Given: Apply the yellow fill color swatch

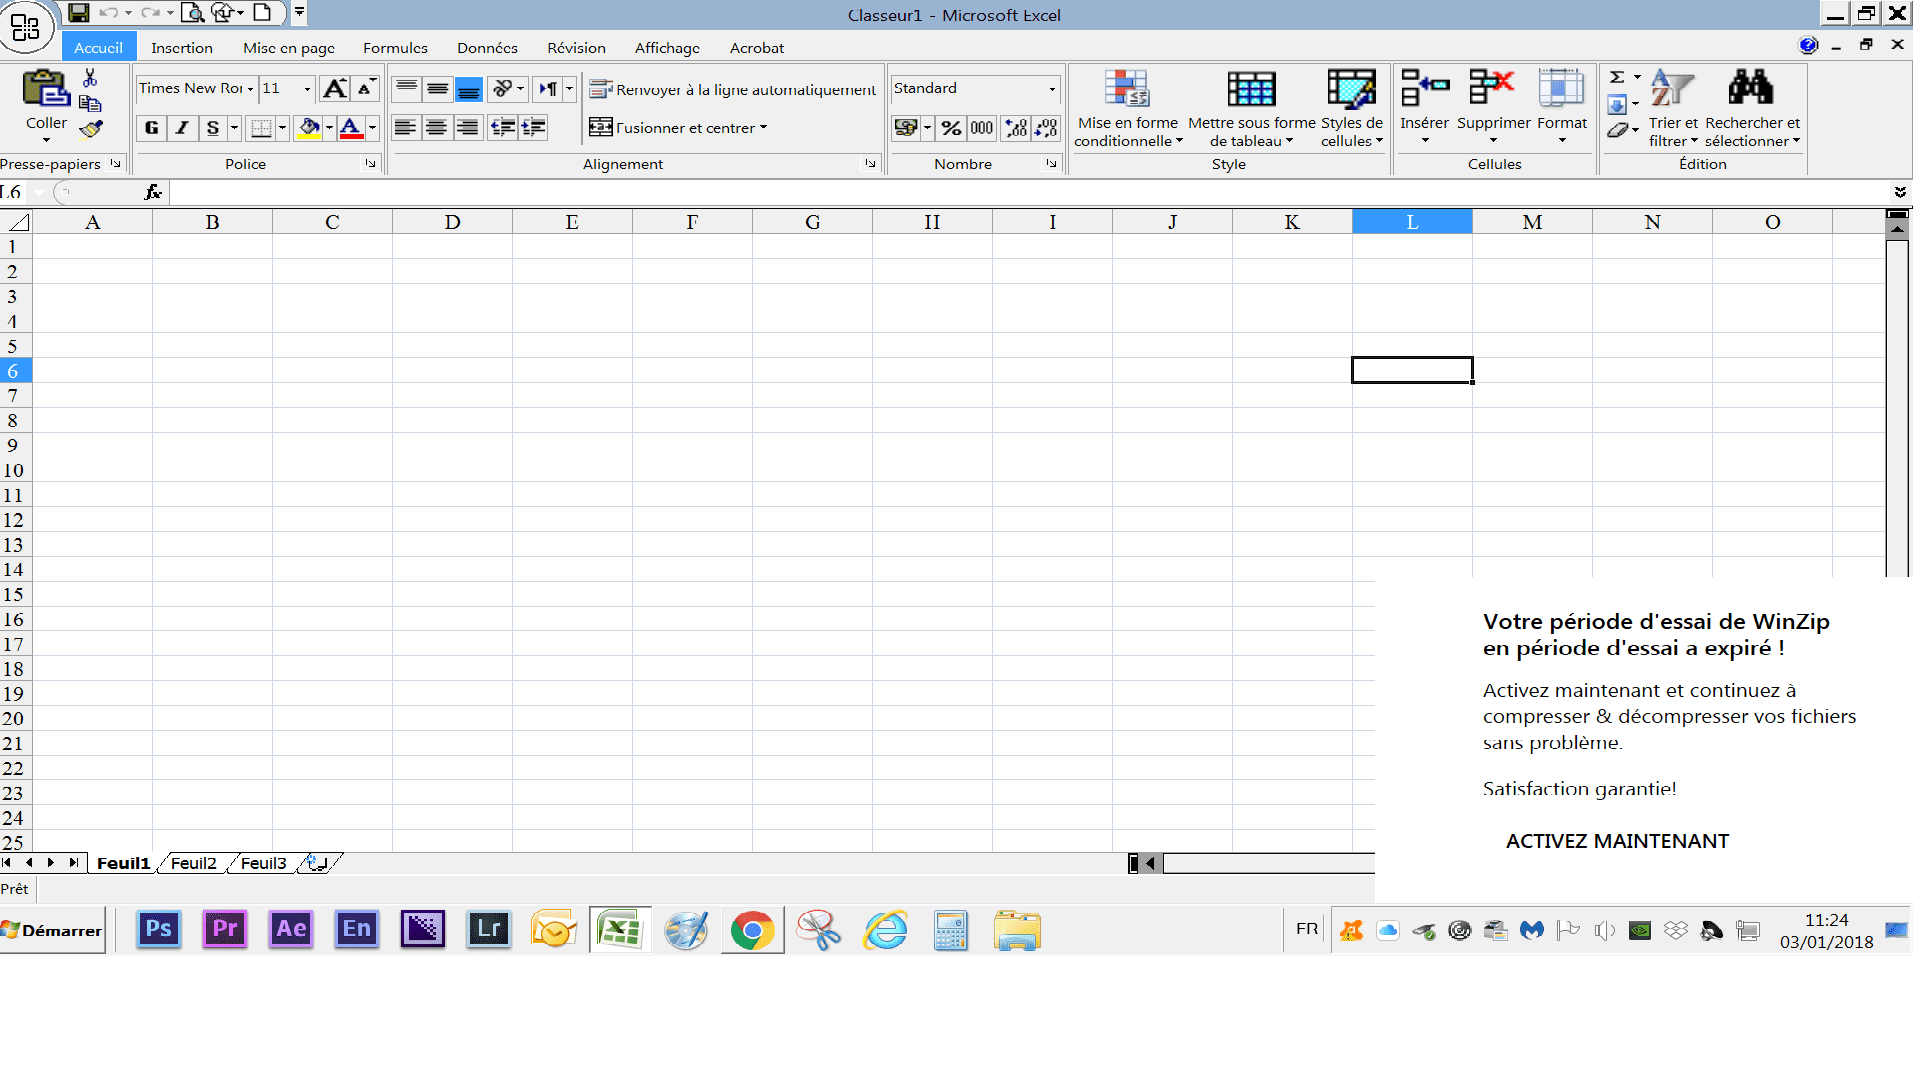Looking at the screenshot, I should pyautogui.click(x=309, y=128).
